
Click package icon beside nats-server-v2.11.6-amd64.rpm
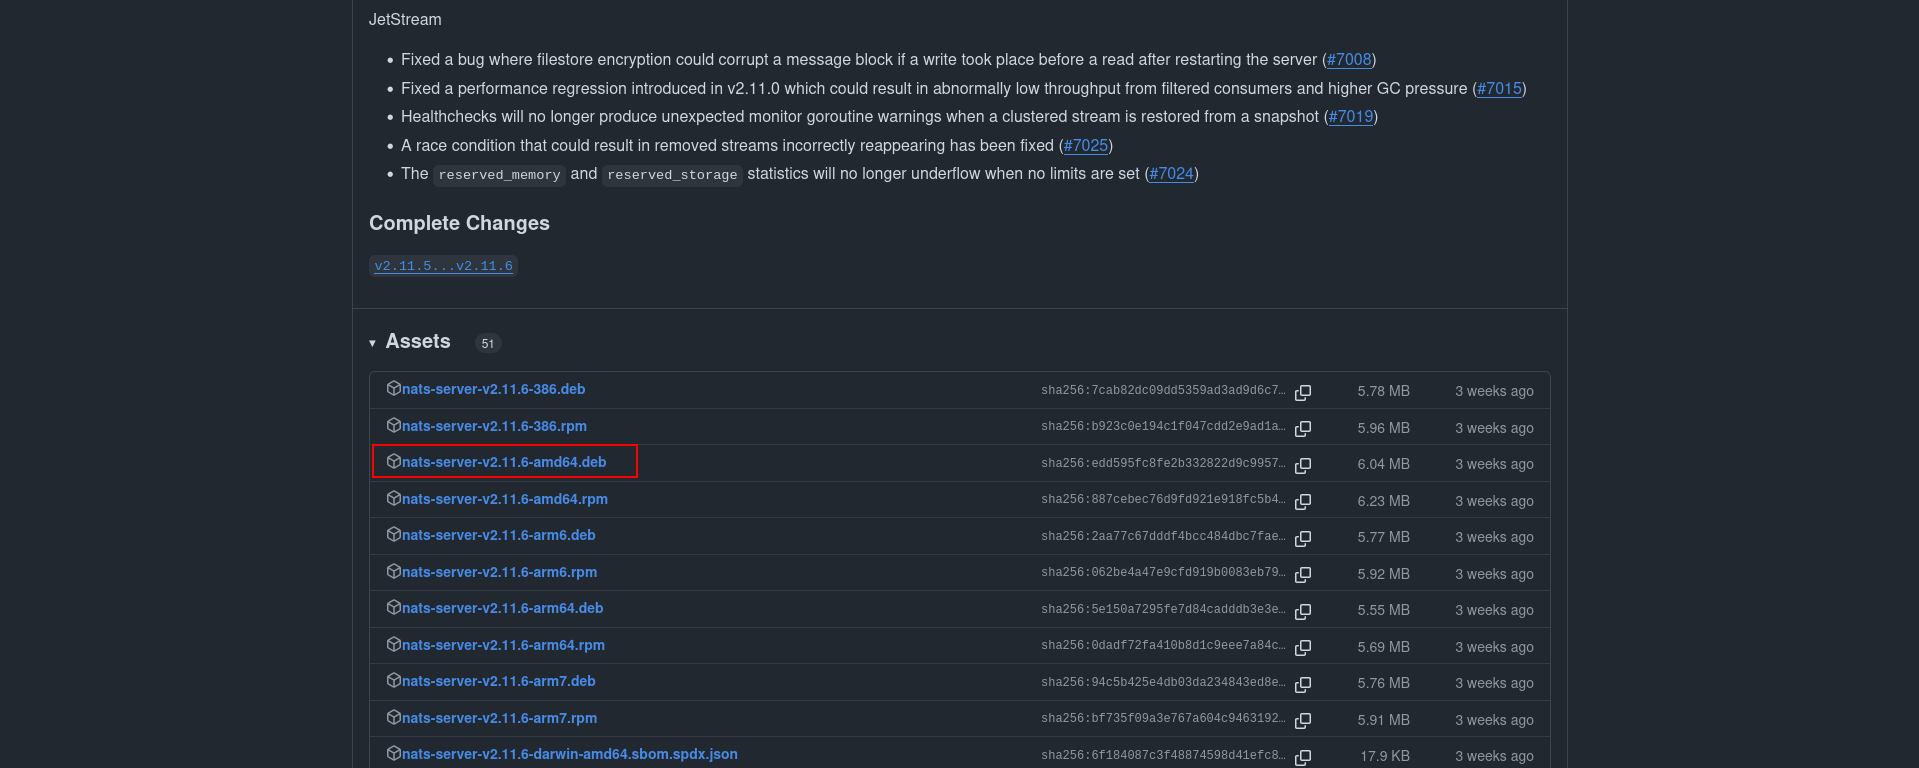[394, 498]
